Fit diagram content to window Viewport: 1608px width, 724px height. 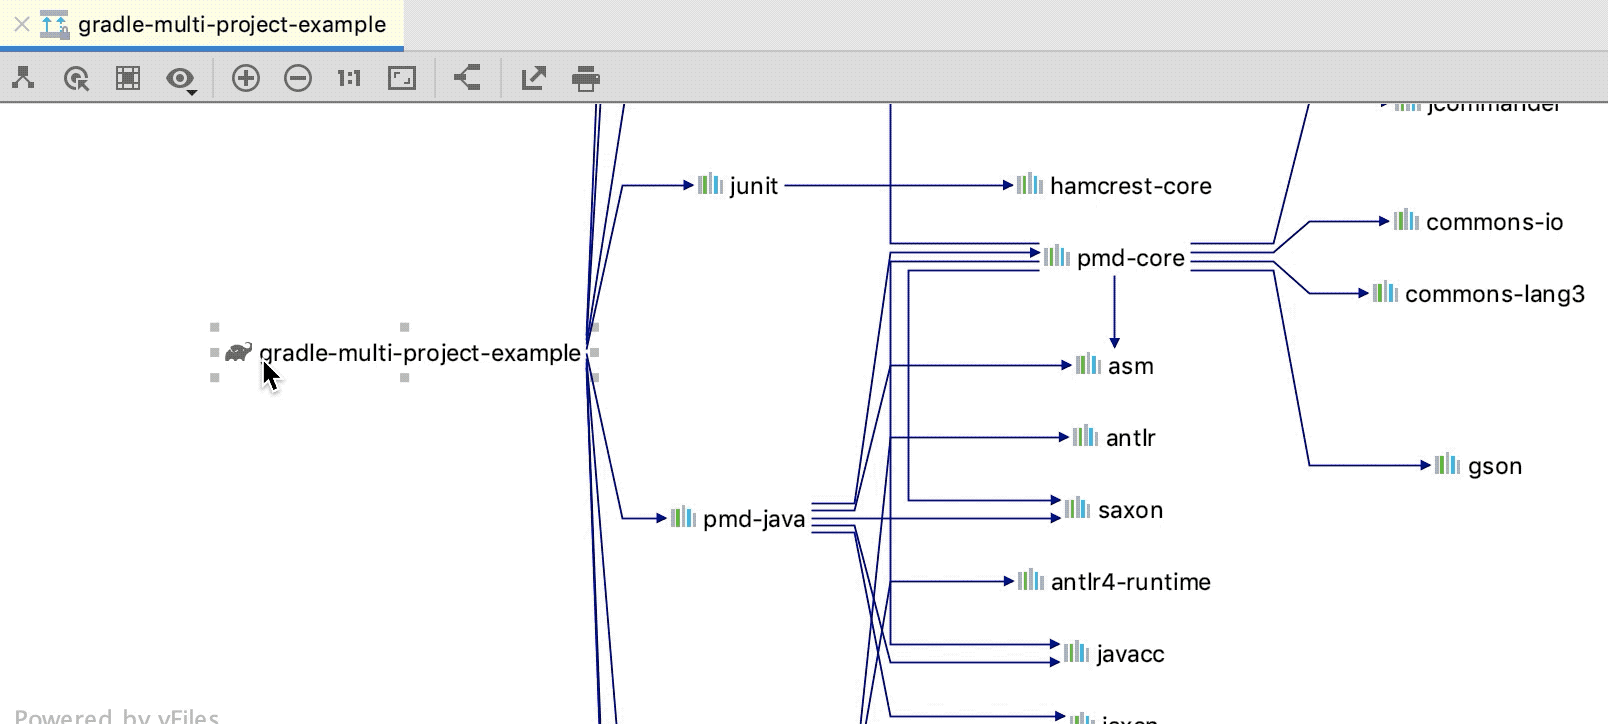[402, 78]
